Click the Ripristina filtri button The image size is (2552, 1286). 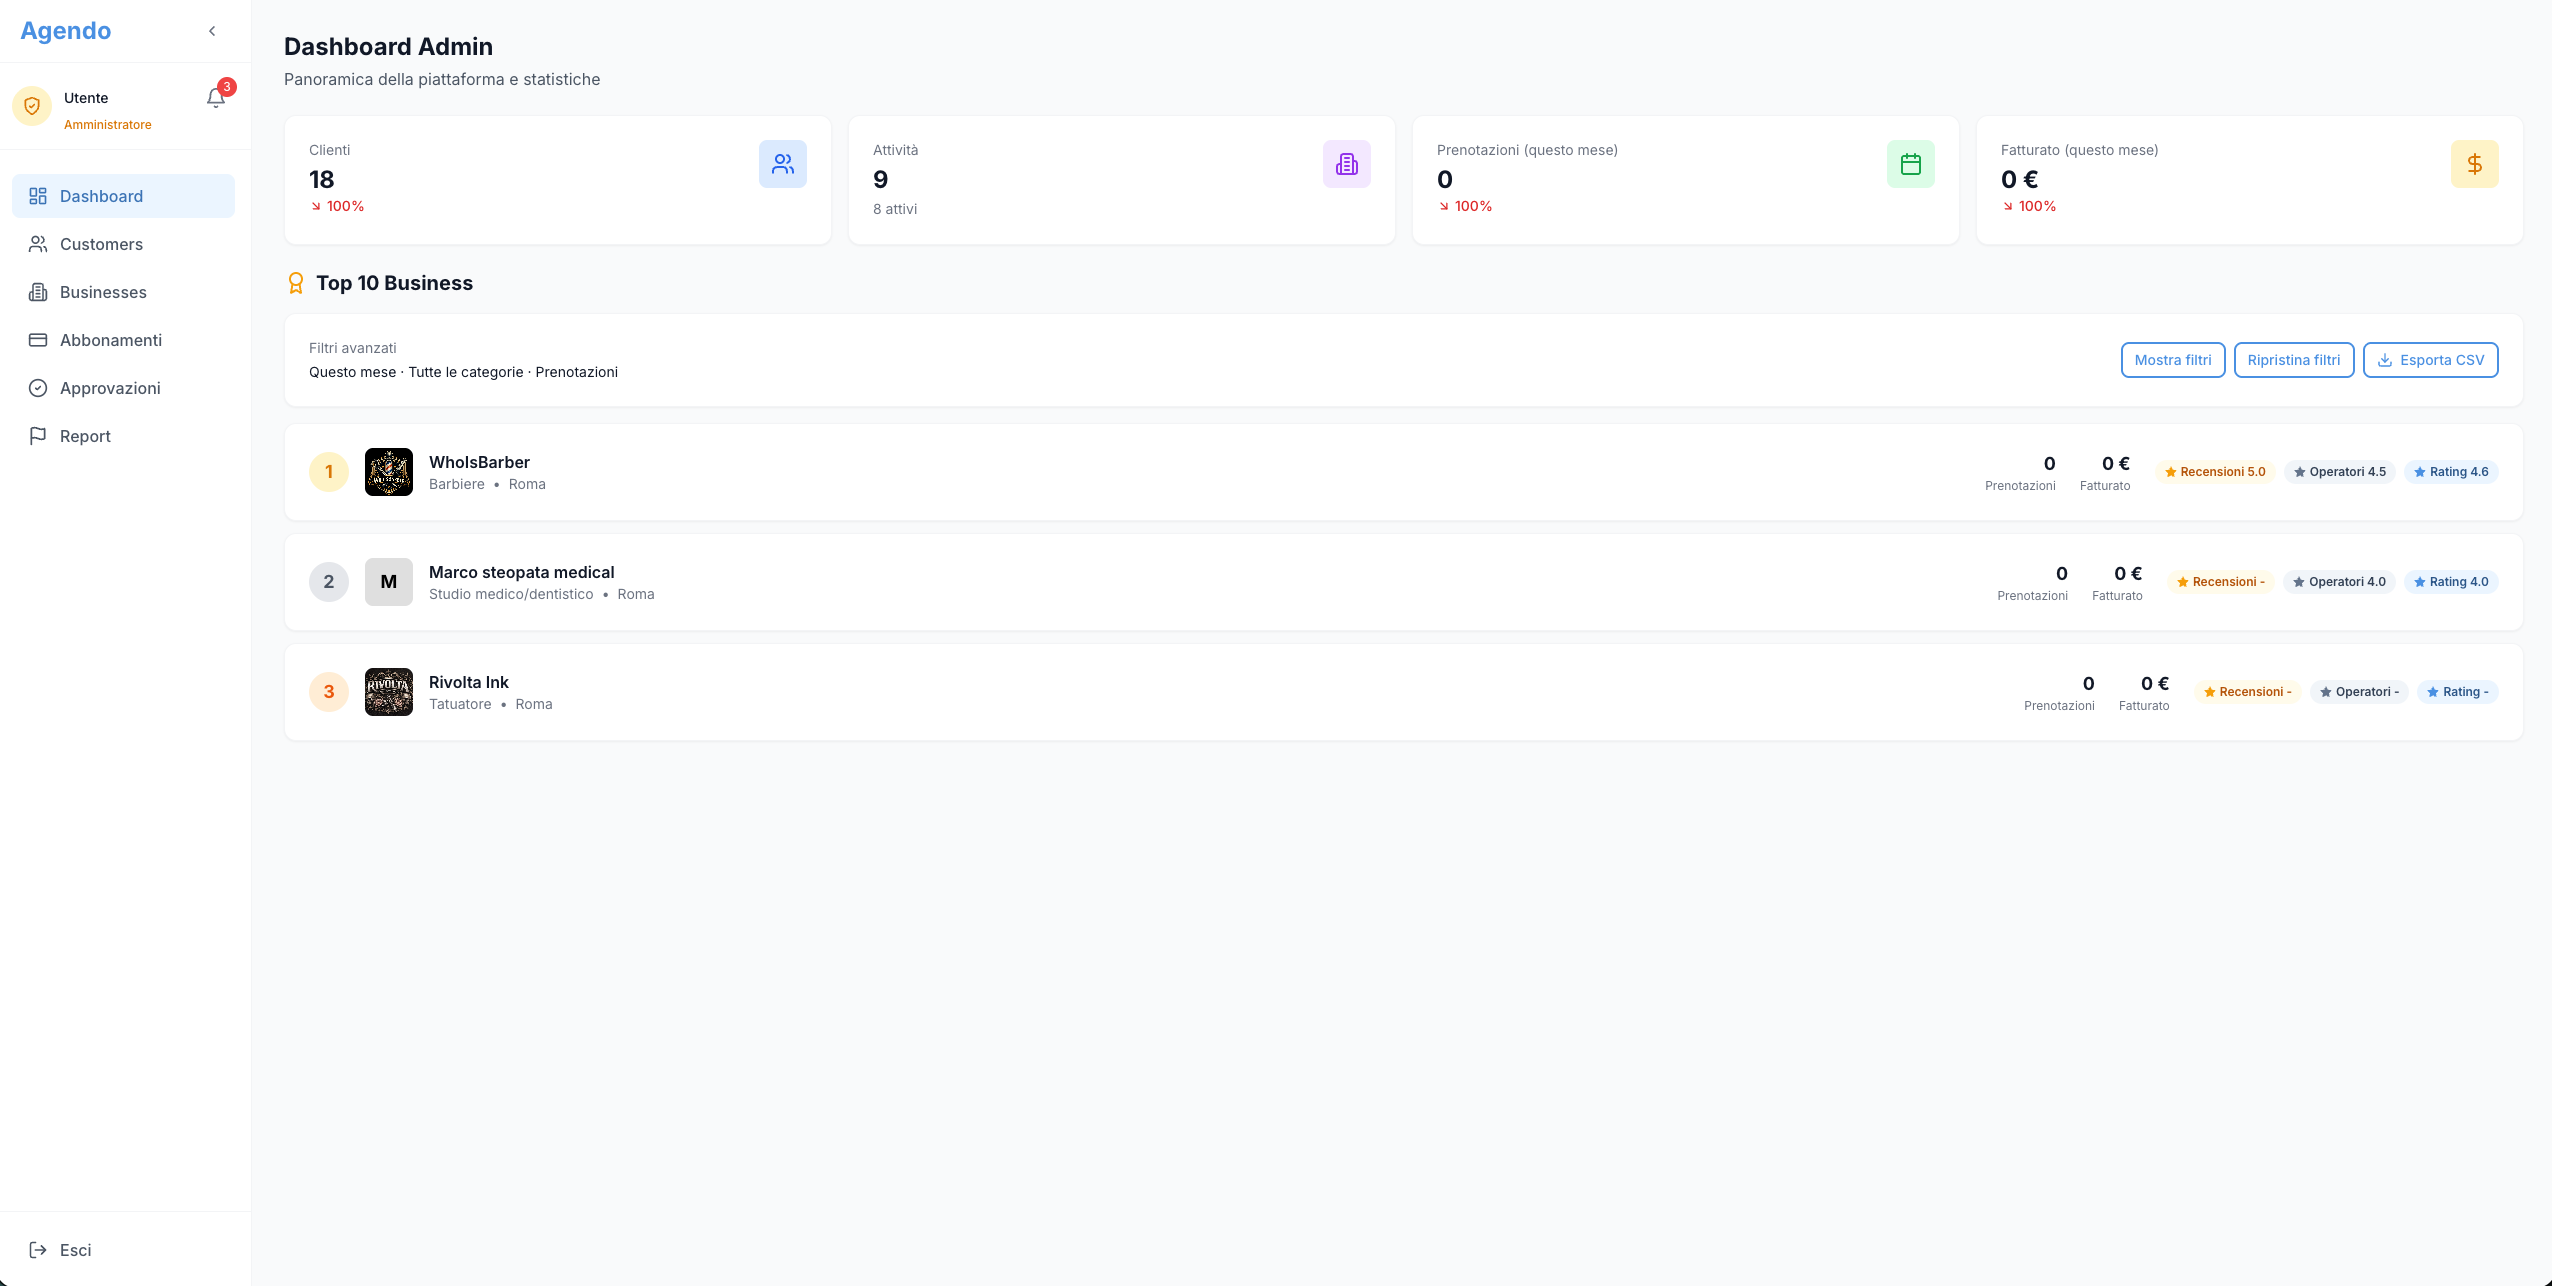(x=2293, y=360)
